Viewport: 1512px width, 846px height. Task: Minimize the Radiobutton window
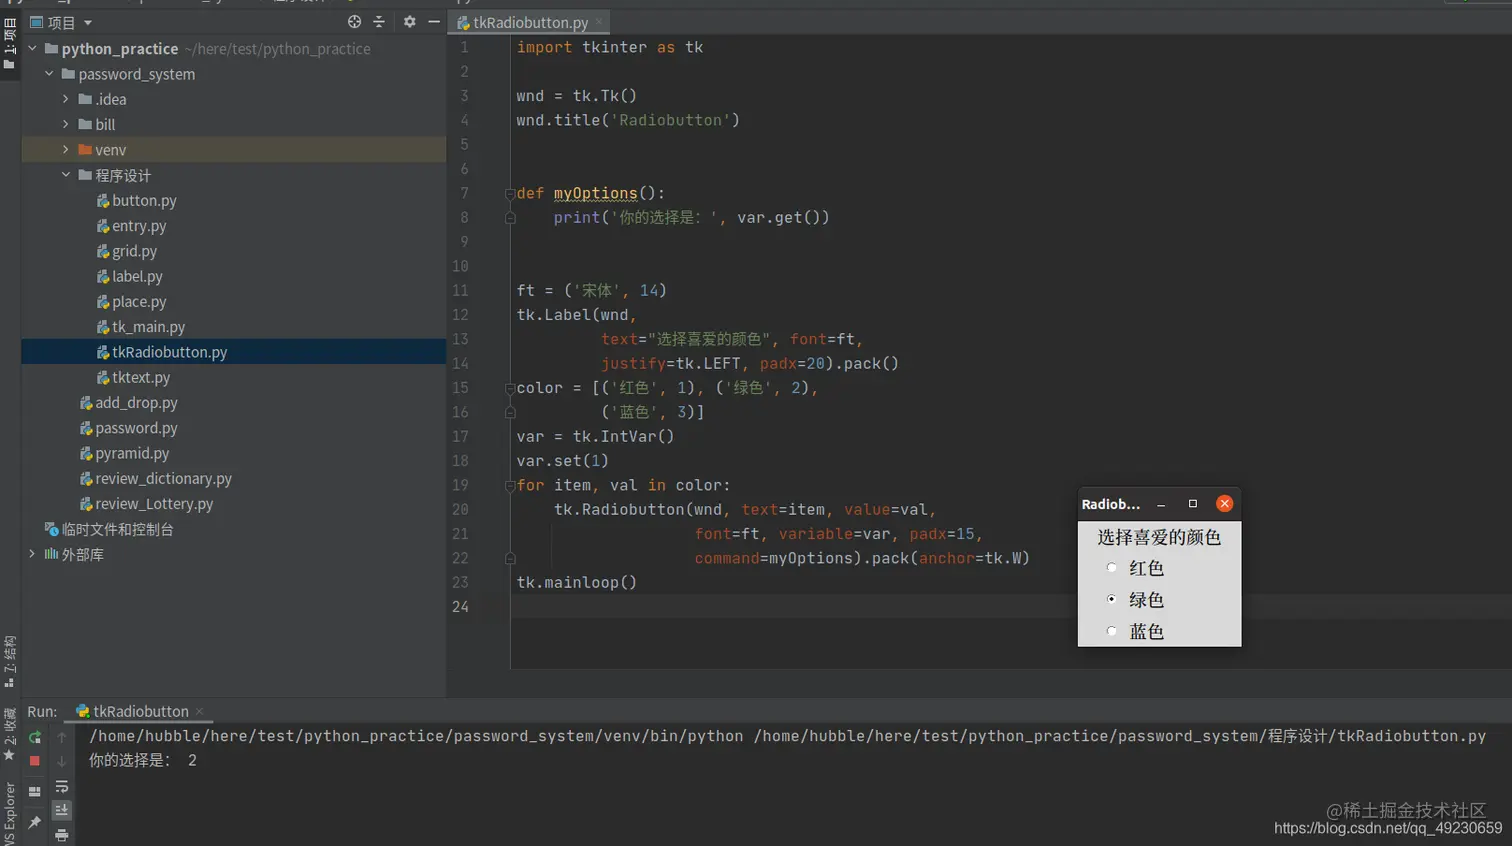click(x=1161, y=505)
